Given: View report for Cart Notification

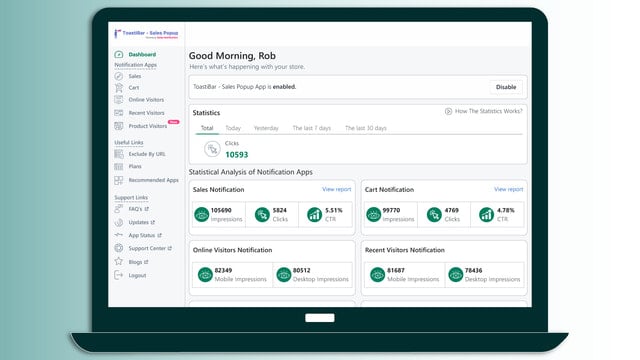Looking at the screenshot, I should click(x=509, y=189).
